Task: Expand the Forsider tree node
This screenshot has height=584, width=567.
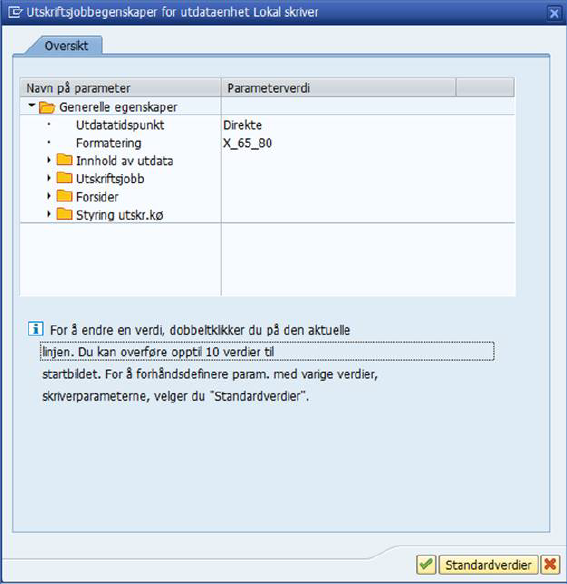Action: pos(49,196)
